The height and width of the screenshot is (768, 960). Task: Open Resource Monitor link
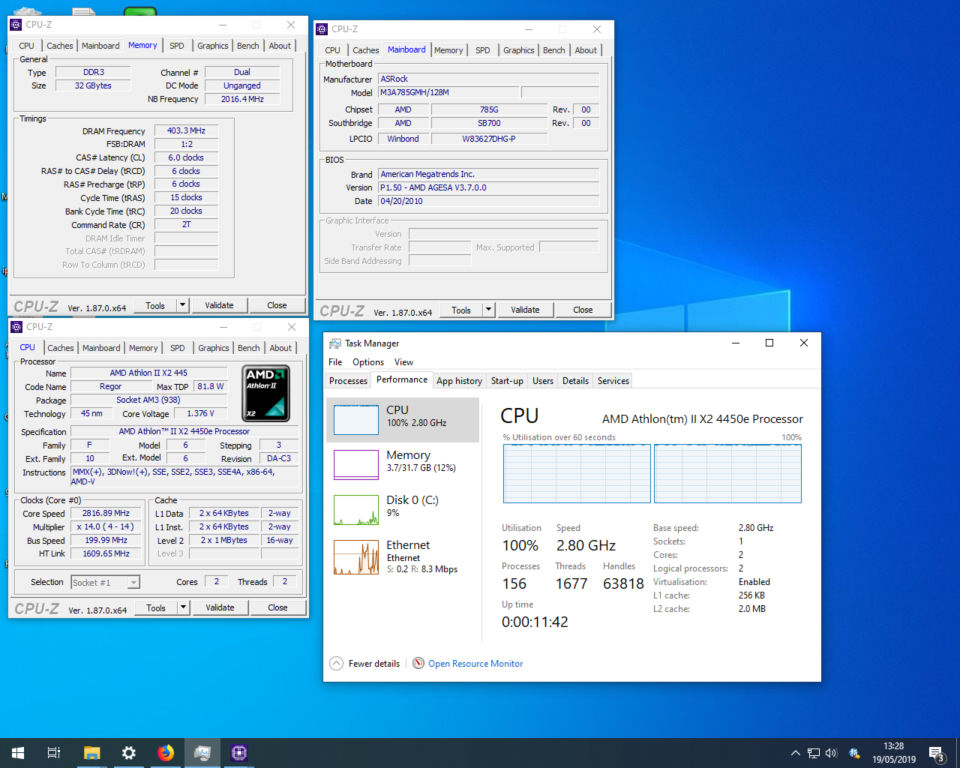pos(476,663)
